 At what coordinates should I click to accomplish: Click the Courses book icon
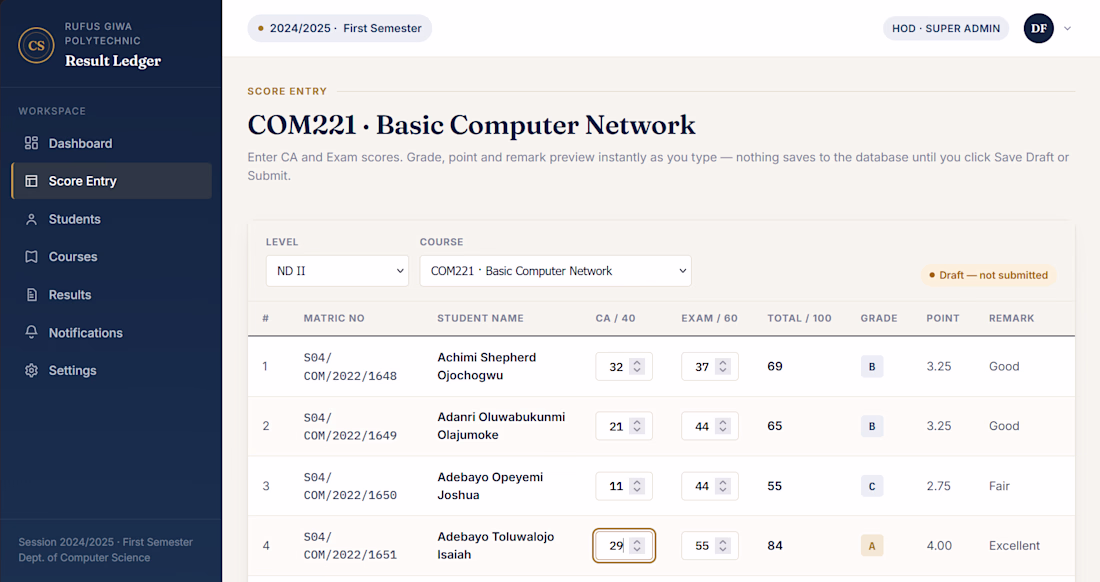pos(32,257)
